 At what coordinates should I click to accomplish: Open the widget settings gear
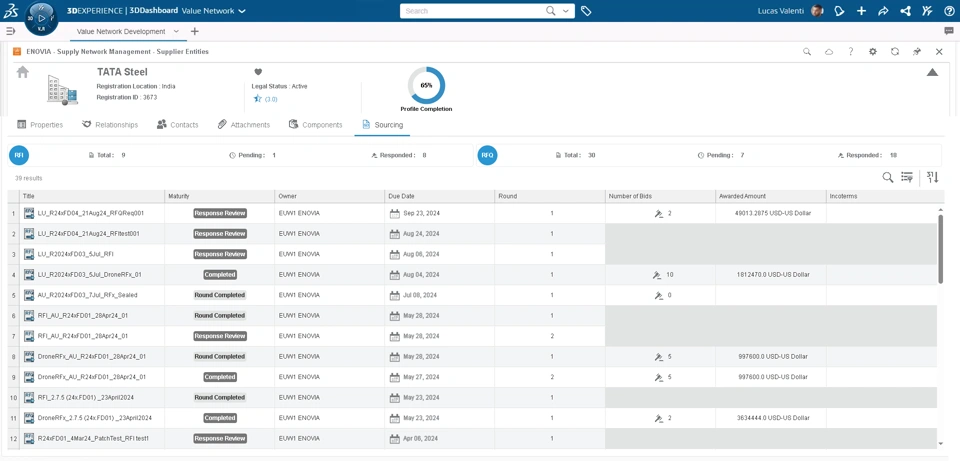click(873, 52)
